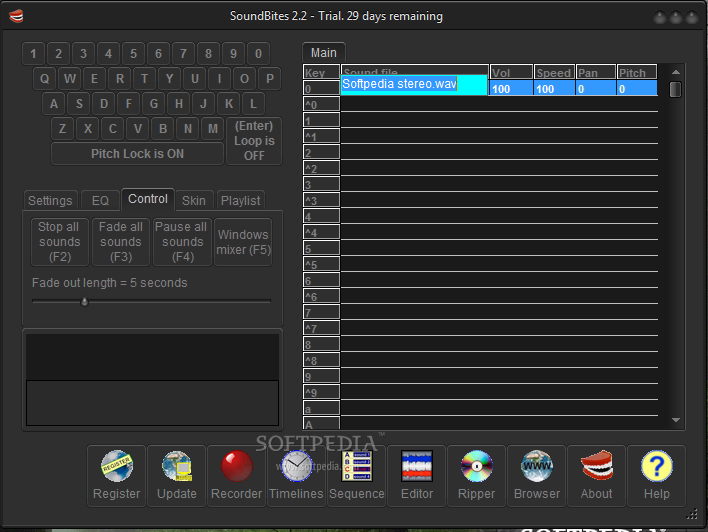Open Windows mixer (F5)

[x=243, y=242]
